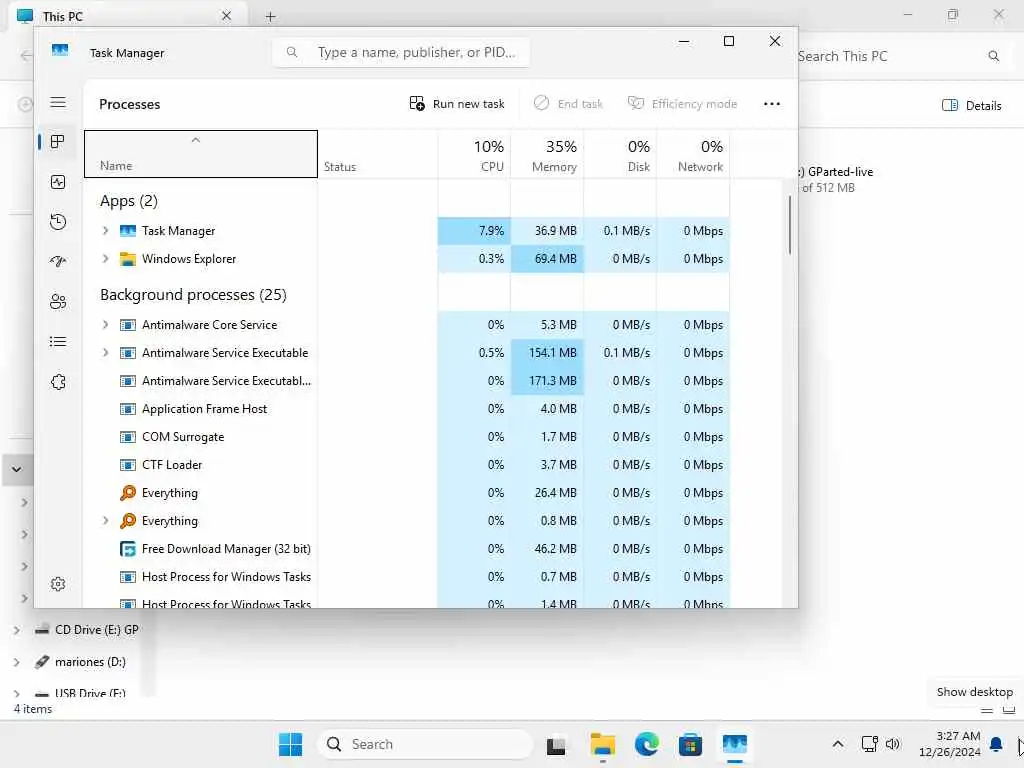Screen dimensions: 1024x768
Task: Open Task View from the taskbar
Action: (x=556, y=744)
